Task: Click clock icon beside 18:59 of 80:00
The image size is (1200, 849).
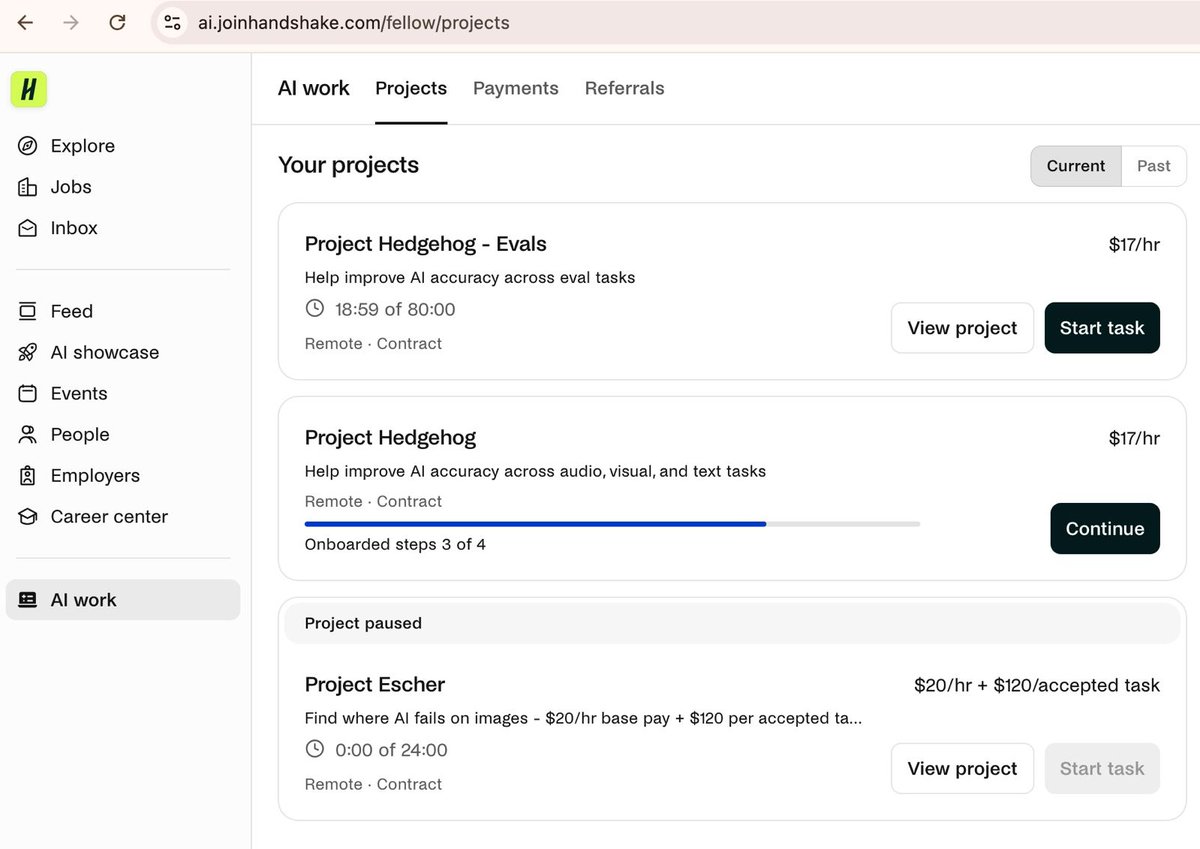Action: (x=315, y=308)
